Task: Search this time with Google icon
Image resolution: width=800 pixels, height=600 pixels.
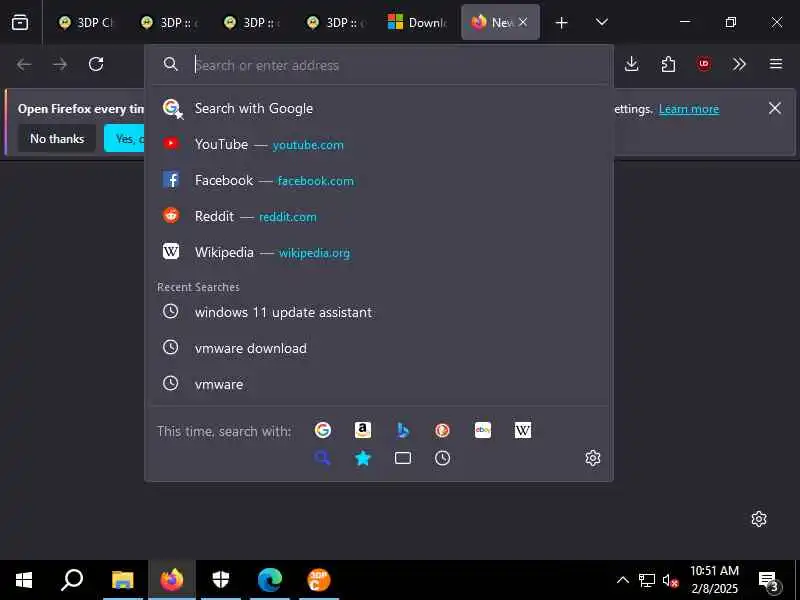Action: tap(322, 430)
